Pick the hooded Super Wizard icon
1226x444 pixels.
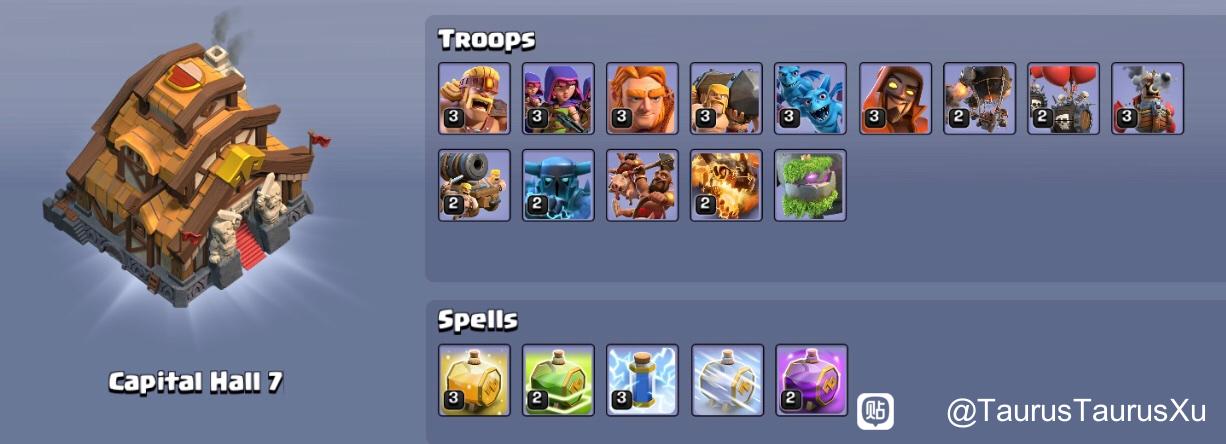click(895, 98)
